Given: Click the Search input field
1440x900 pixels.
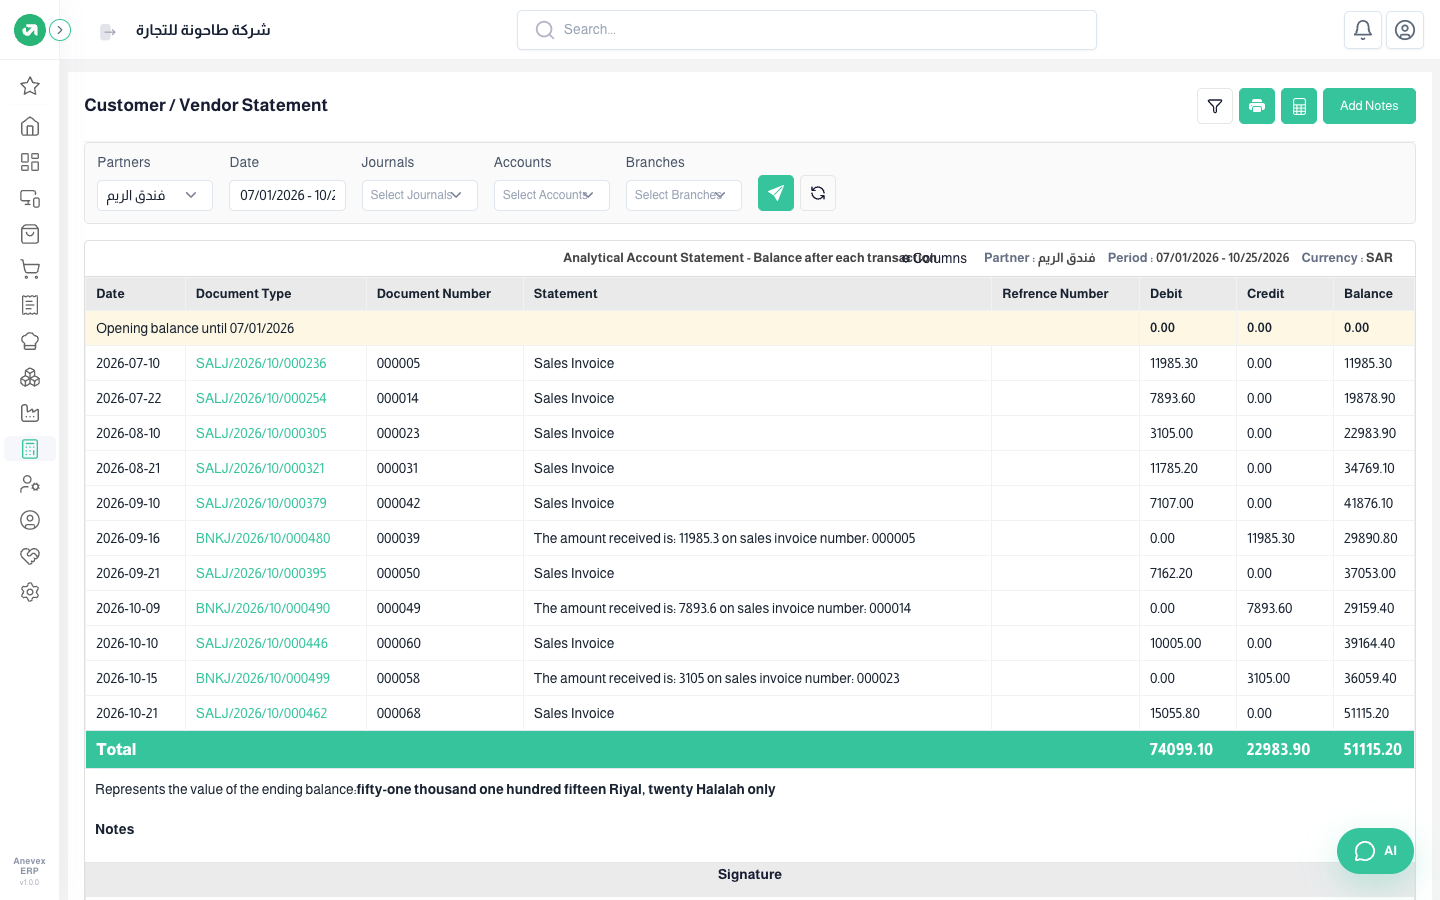Looking at the screenshot, I should point(807,30).
